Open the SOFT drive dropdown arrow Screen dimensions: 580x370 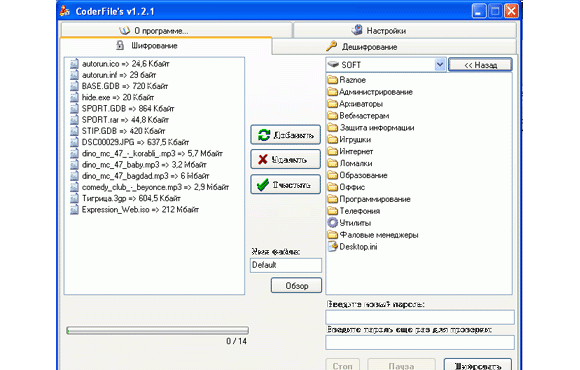[x=439, y=65]
